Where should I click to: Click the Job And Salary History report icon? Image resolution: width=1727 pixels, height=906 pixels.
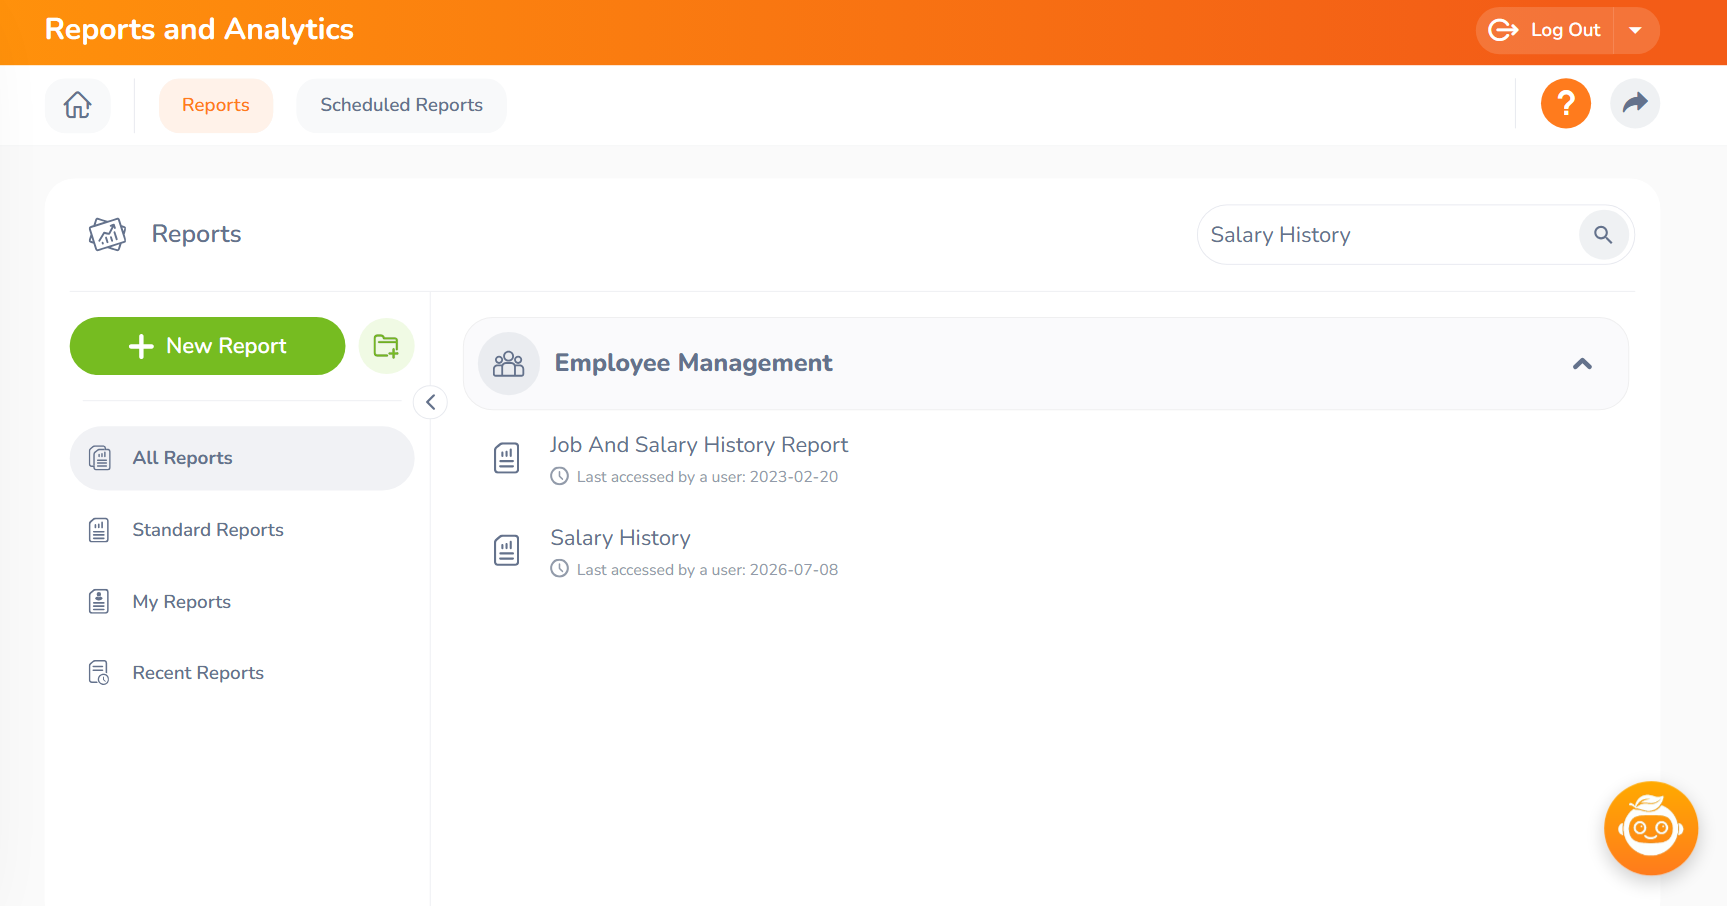tap(507, 458)
